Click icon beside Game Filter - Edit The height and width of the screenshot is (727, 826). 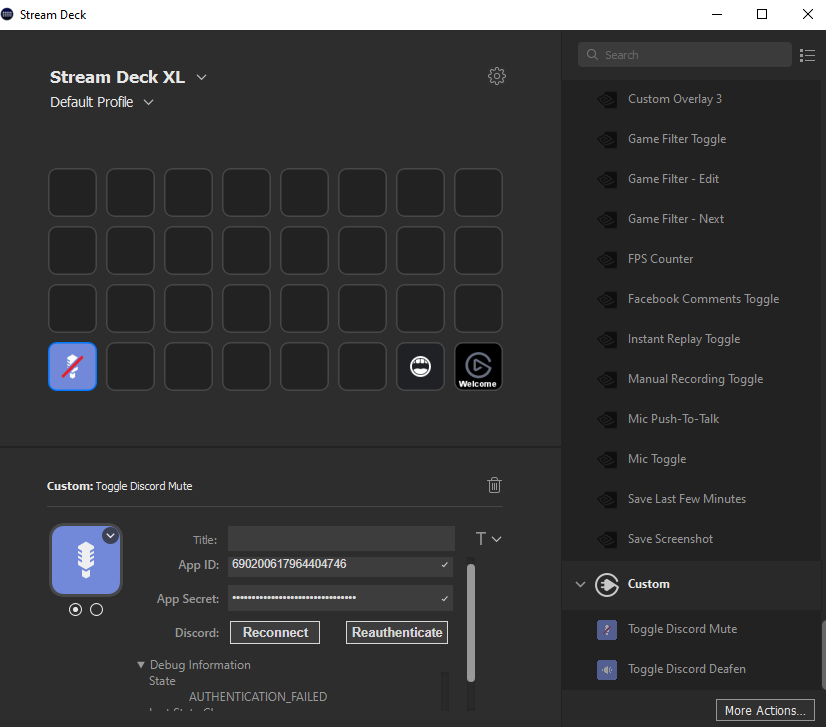click(x=607, y=180)
